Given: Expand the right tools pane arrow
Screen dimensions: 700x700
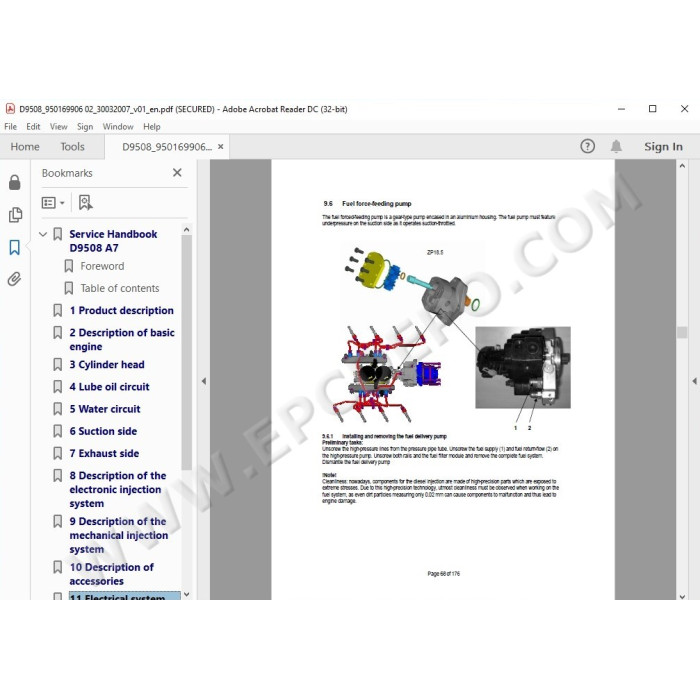Looking at the screenshot, I should click(x=695, y=381).
